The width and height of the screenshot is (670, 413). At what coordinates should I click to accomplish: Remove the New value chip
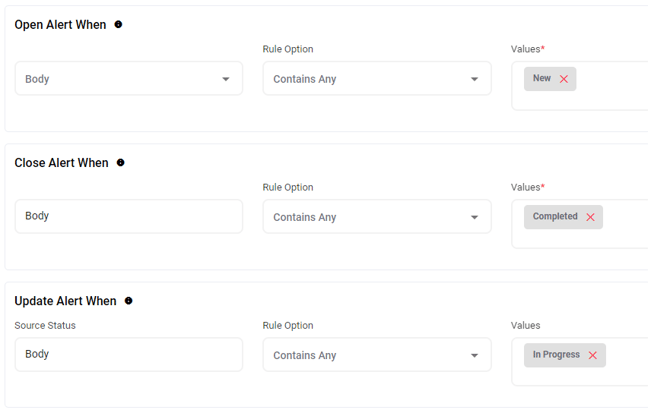click(564, 79)
